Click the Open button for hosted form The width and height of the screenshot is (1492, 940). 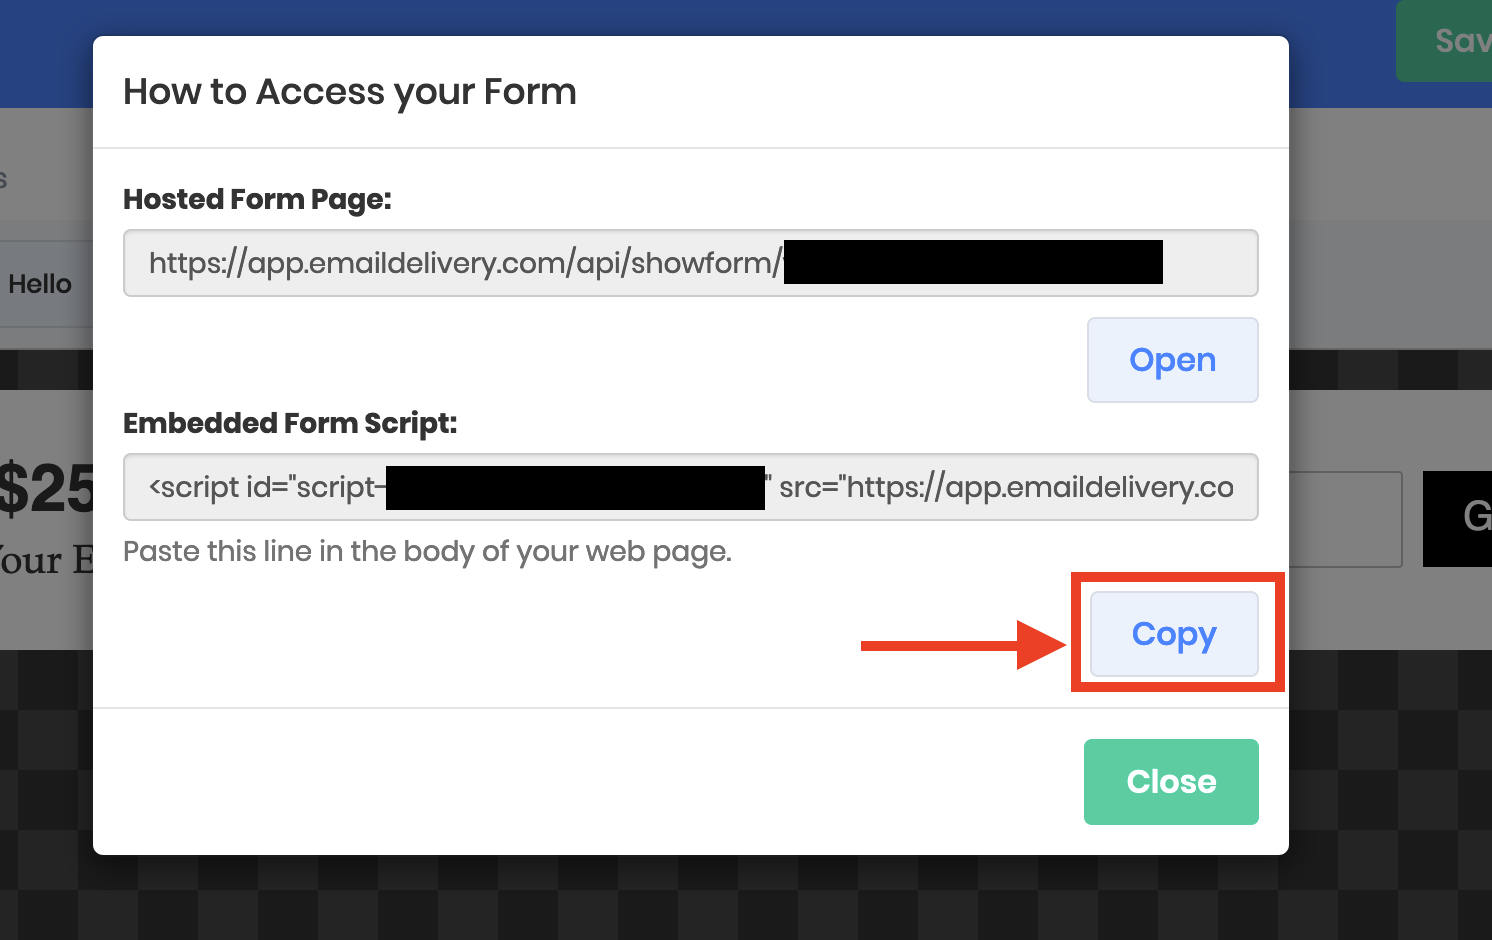[x=1172, y=360]
